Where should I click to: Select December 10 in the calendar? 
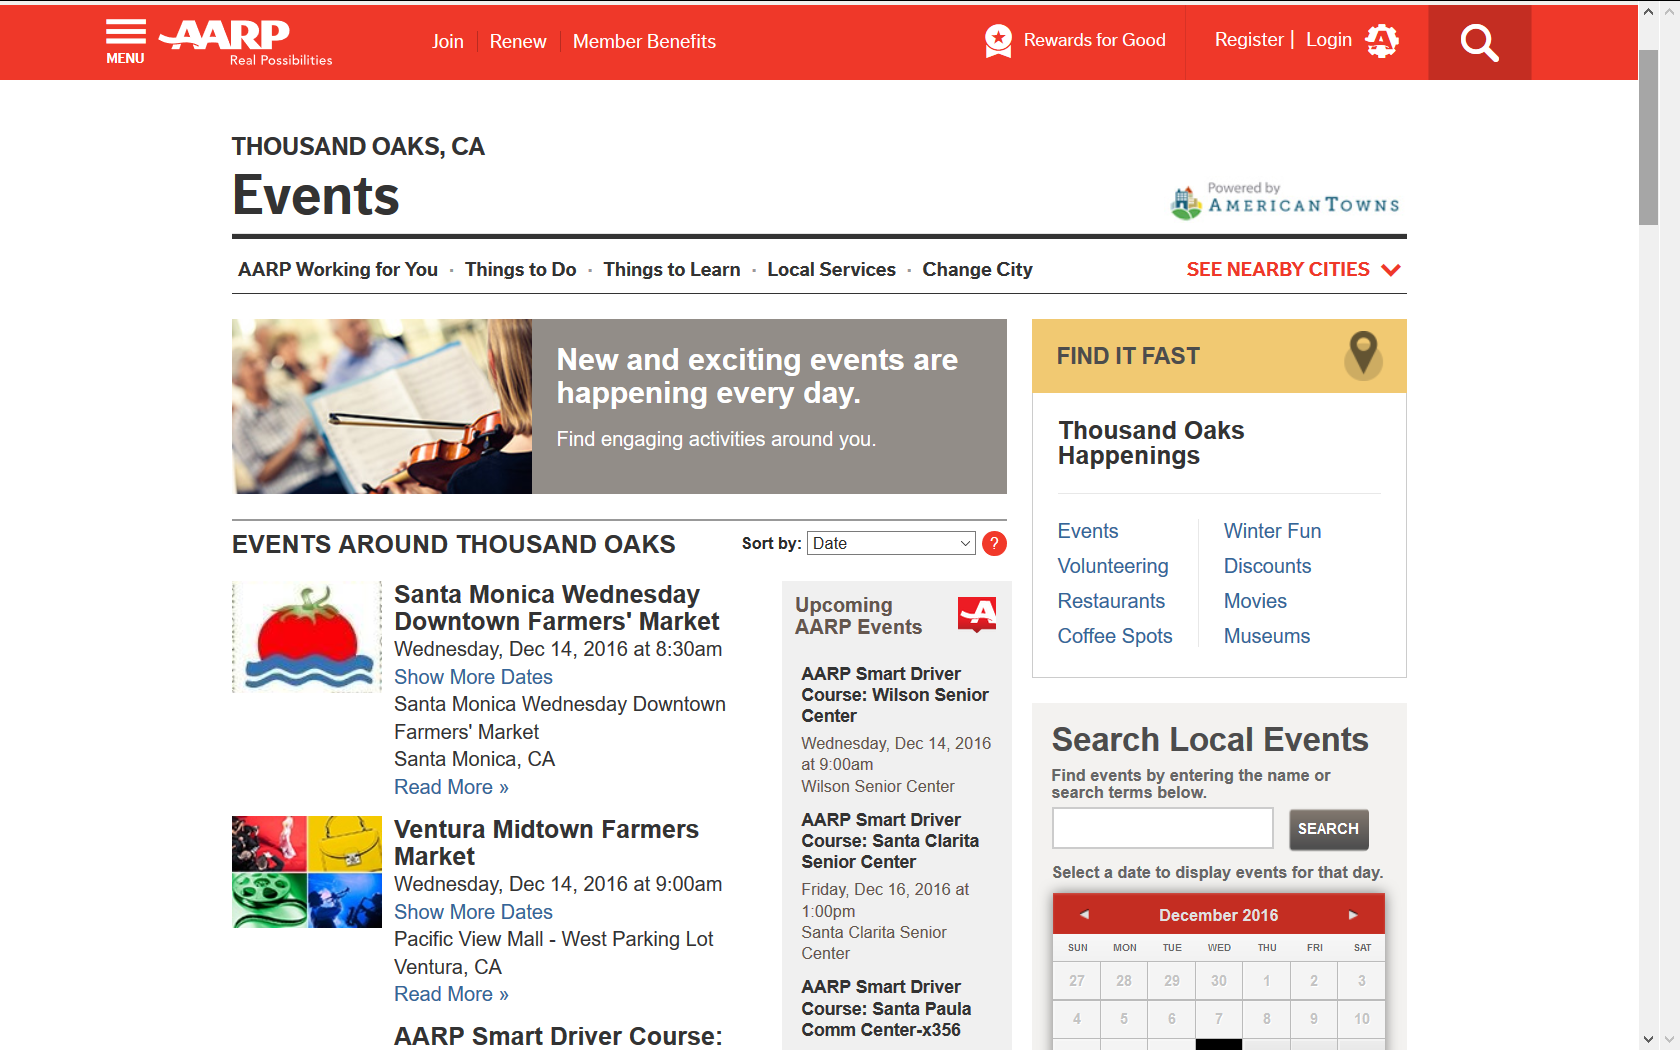click(1362, 1019)
